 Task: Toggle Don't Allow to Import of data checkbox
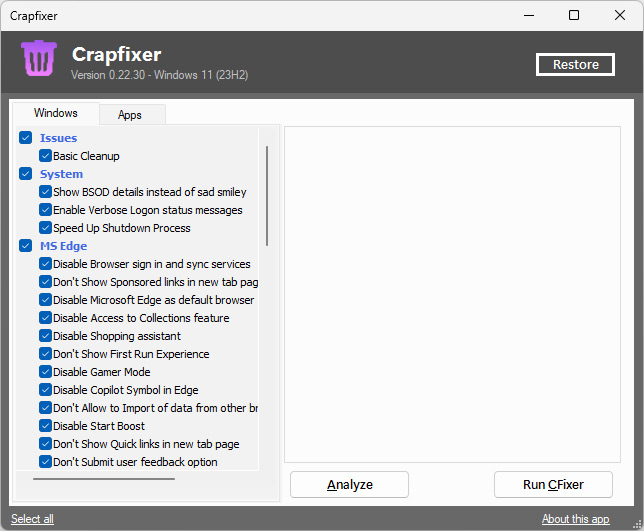point(45,408)
